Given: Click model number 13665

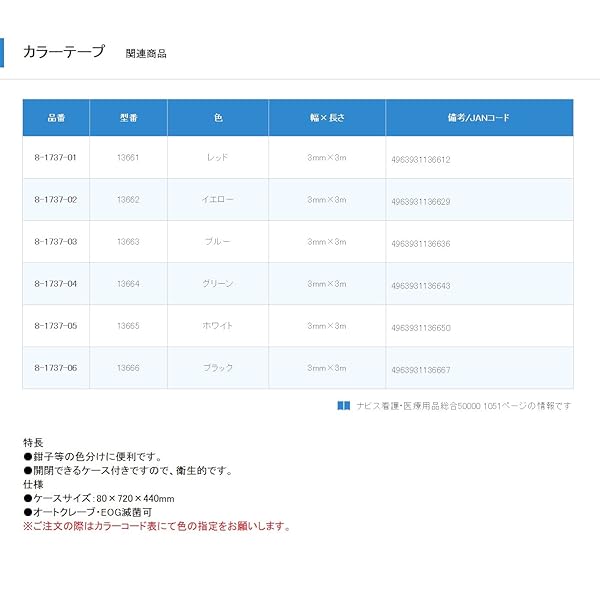Looking at the screenshot, I should click(128, 326).
